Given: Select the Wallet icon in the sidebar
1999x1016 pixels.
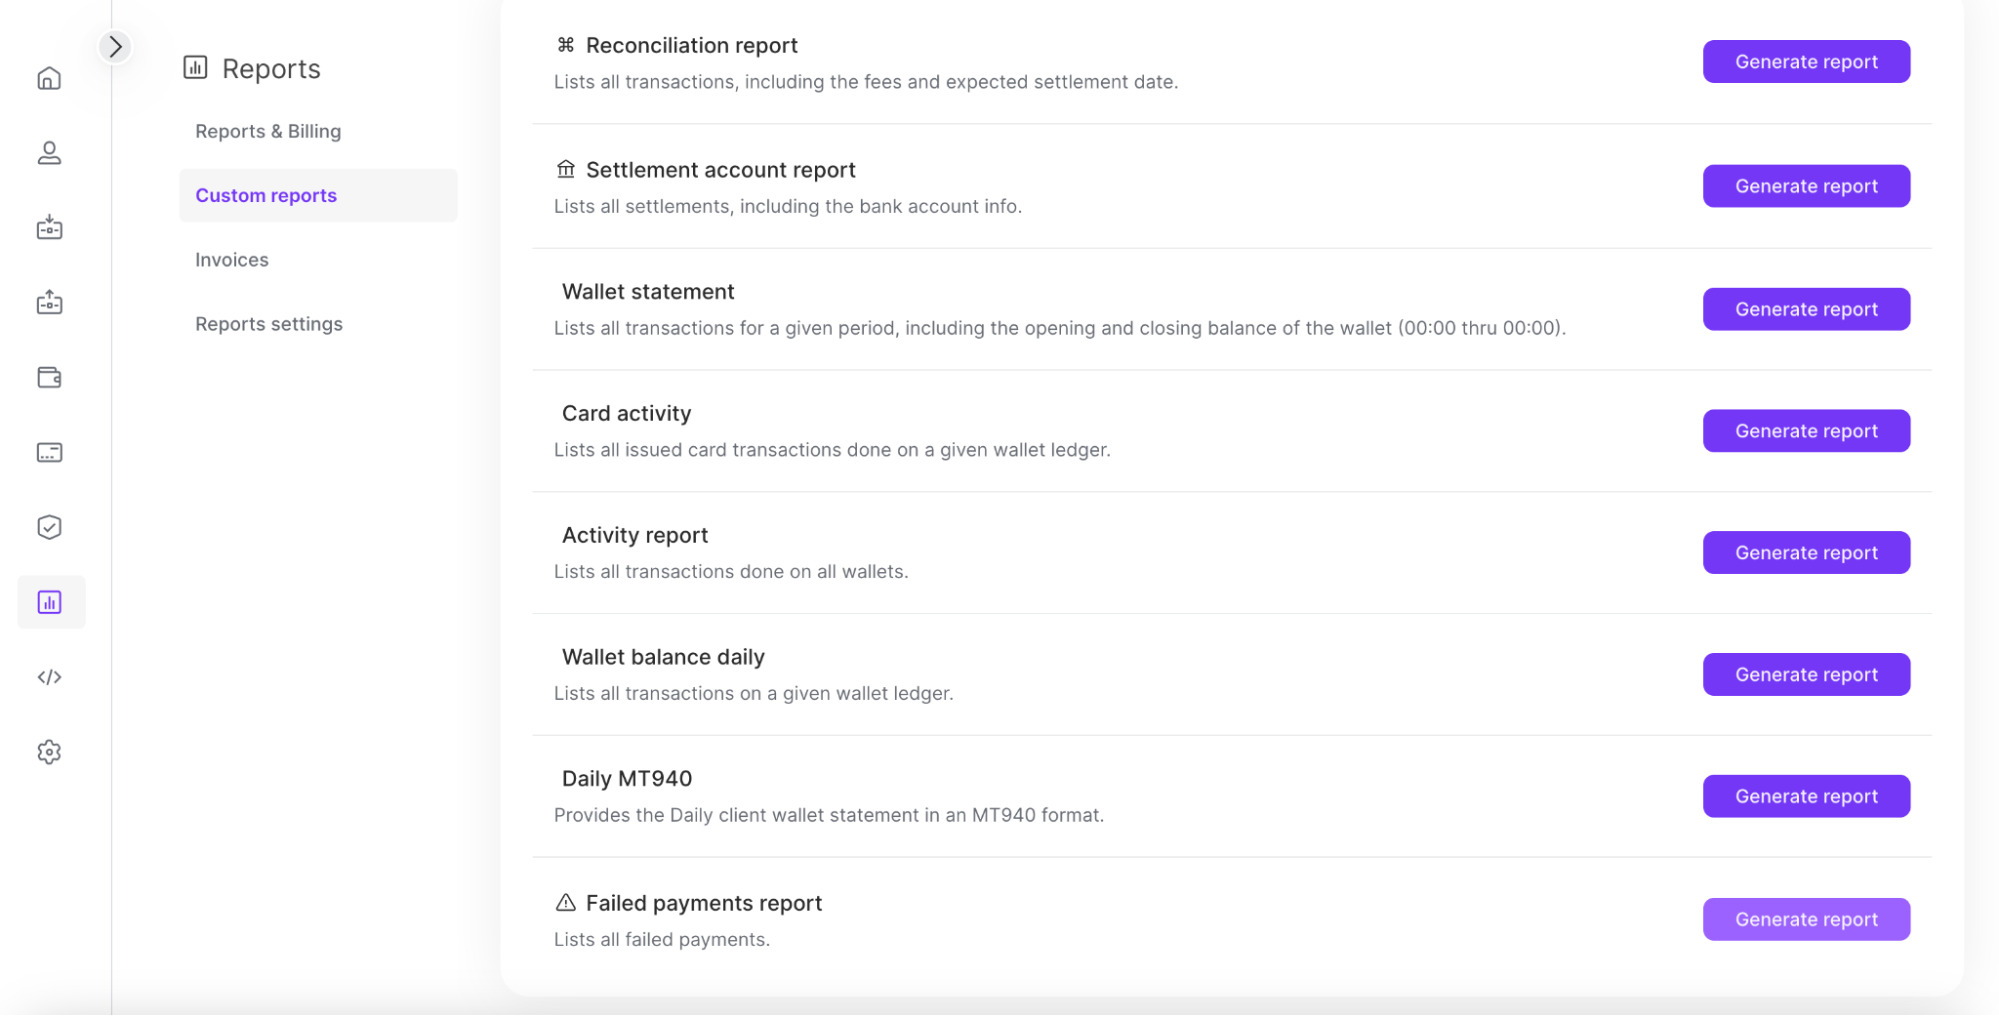Looking at the screenshot, I should [x=49, y=377].
